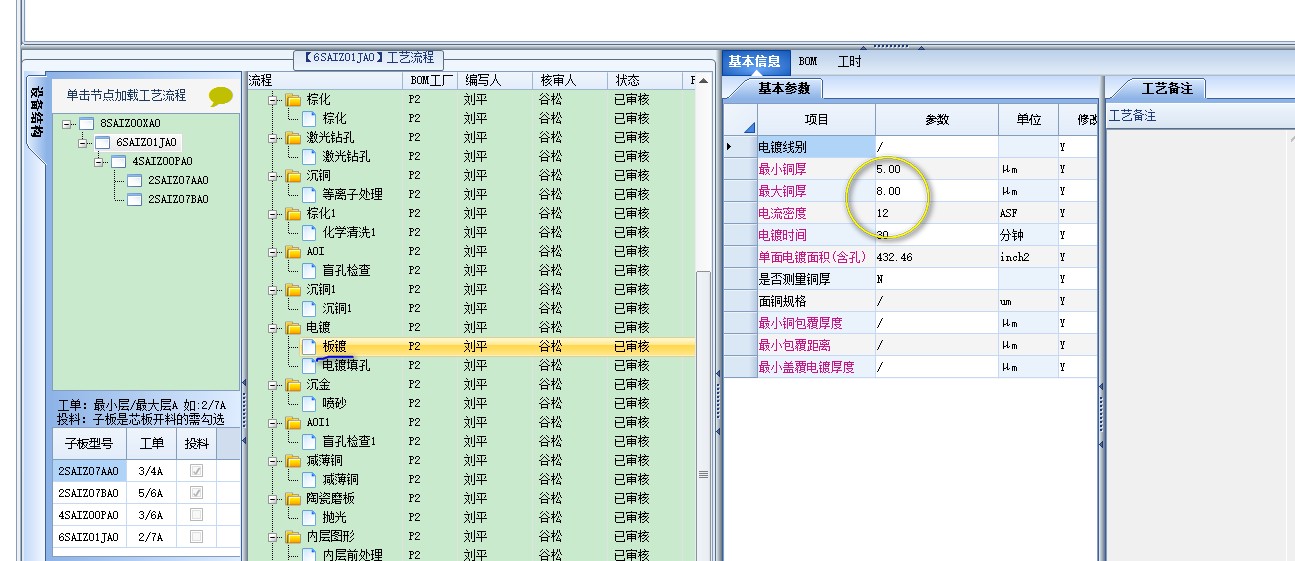
Task: Collapse the 沉金 process folder
Action: 272,385
